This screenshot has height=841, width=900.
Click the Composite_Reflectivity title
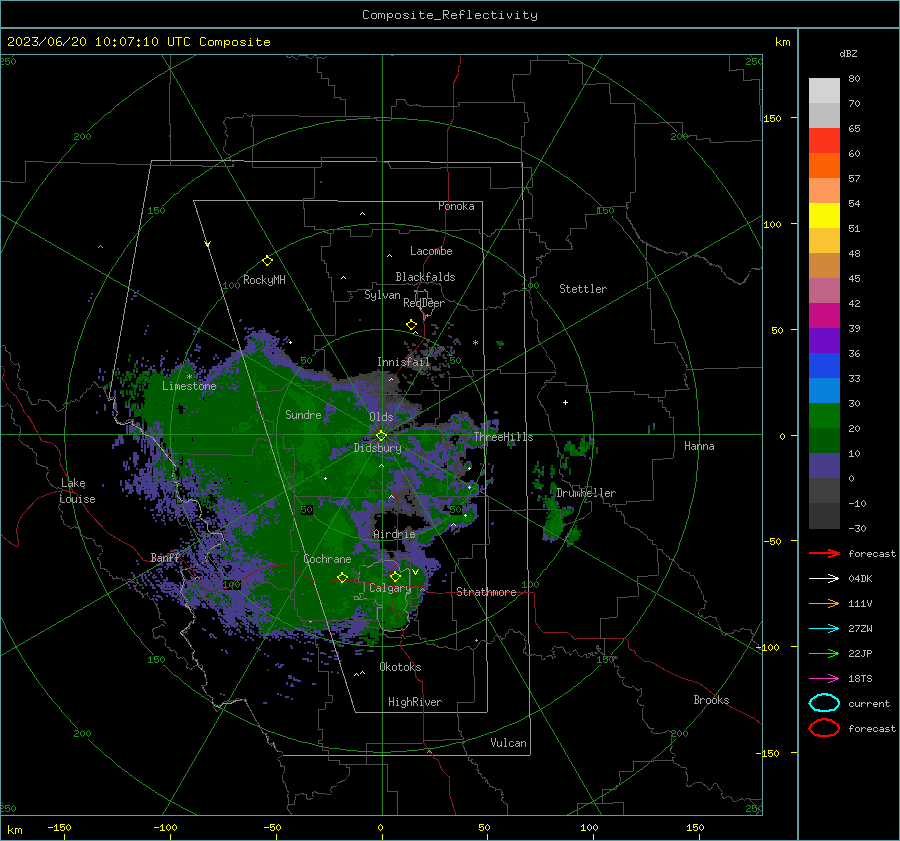point(450,15)
